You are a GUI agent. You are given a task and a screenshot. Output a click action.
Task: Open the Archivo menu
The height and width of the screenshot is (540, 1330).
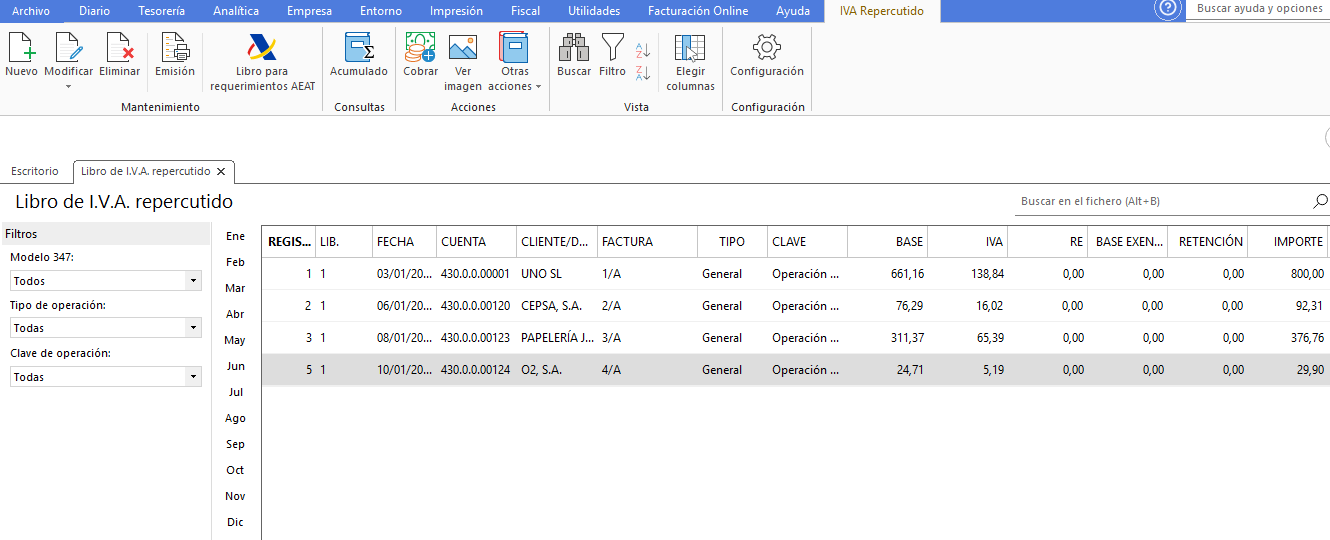coord(31,11)
